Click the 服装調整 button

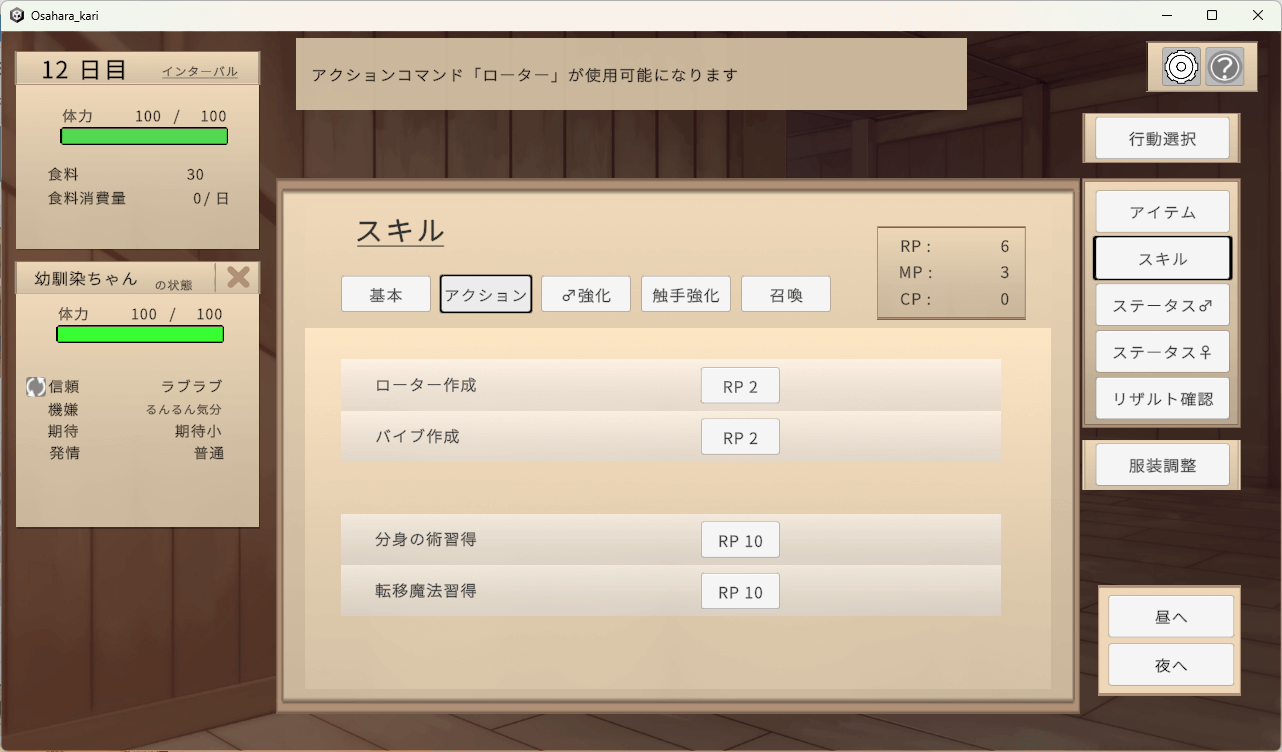(x=1162, y=465)
